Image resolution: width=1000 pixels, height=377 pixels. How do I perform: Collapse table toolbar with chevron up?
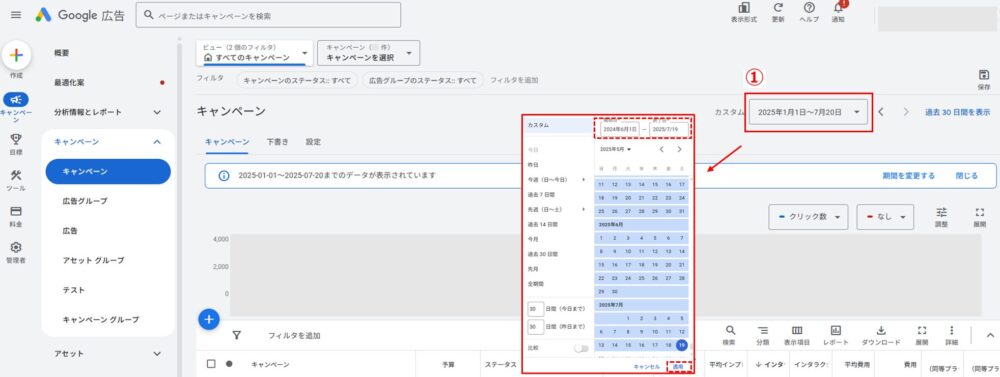[x=990, y=335]
